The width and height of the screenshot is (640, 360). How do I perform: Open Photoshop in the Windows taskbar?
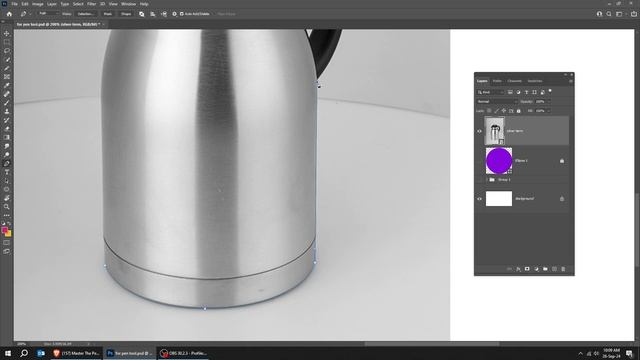(x=129, y=353)
